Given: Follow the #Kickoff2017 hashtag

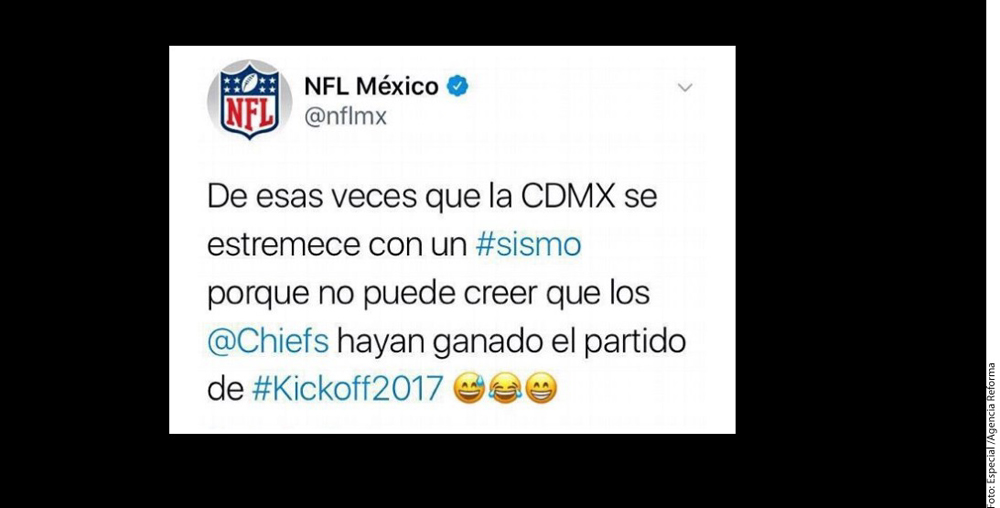Looking at the screenshot, I should [x=348, y=388].
